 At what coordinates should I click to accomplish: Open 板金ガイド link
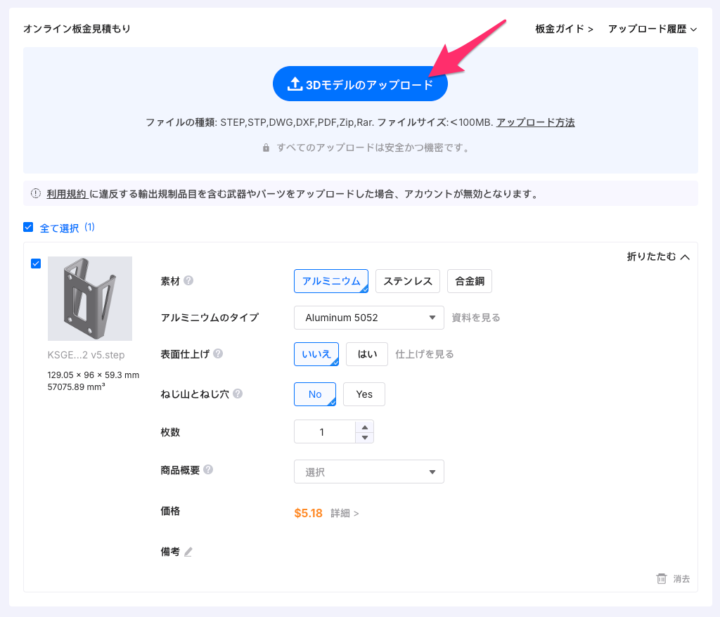pyautogui.click(x=564, y=29)
